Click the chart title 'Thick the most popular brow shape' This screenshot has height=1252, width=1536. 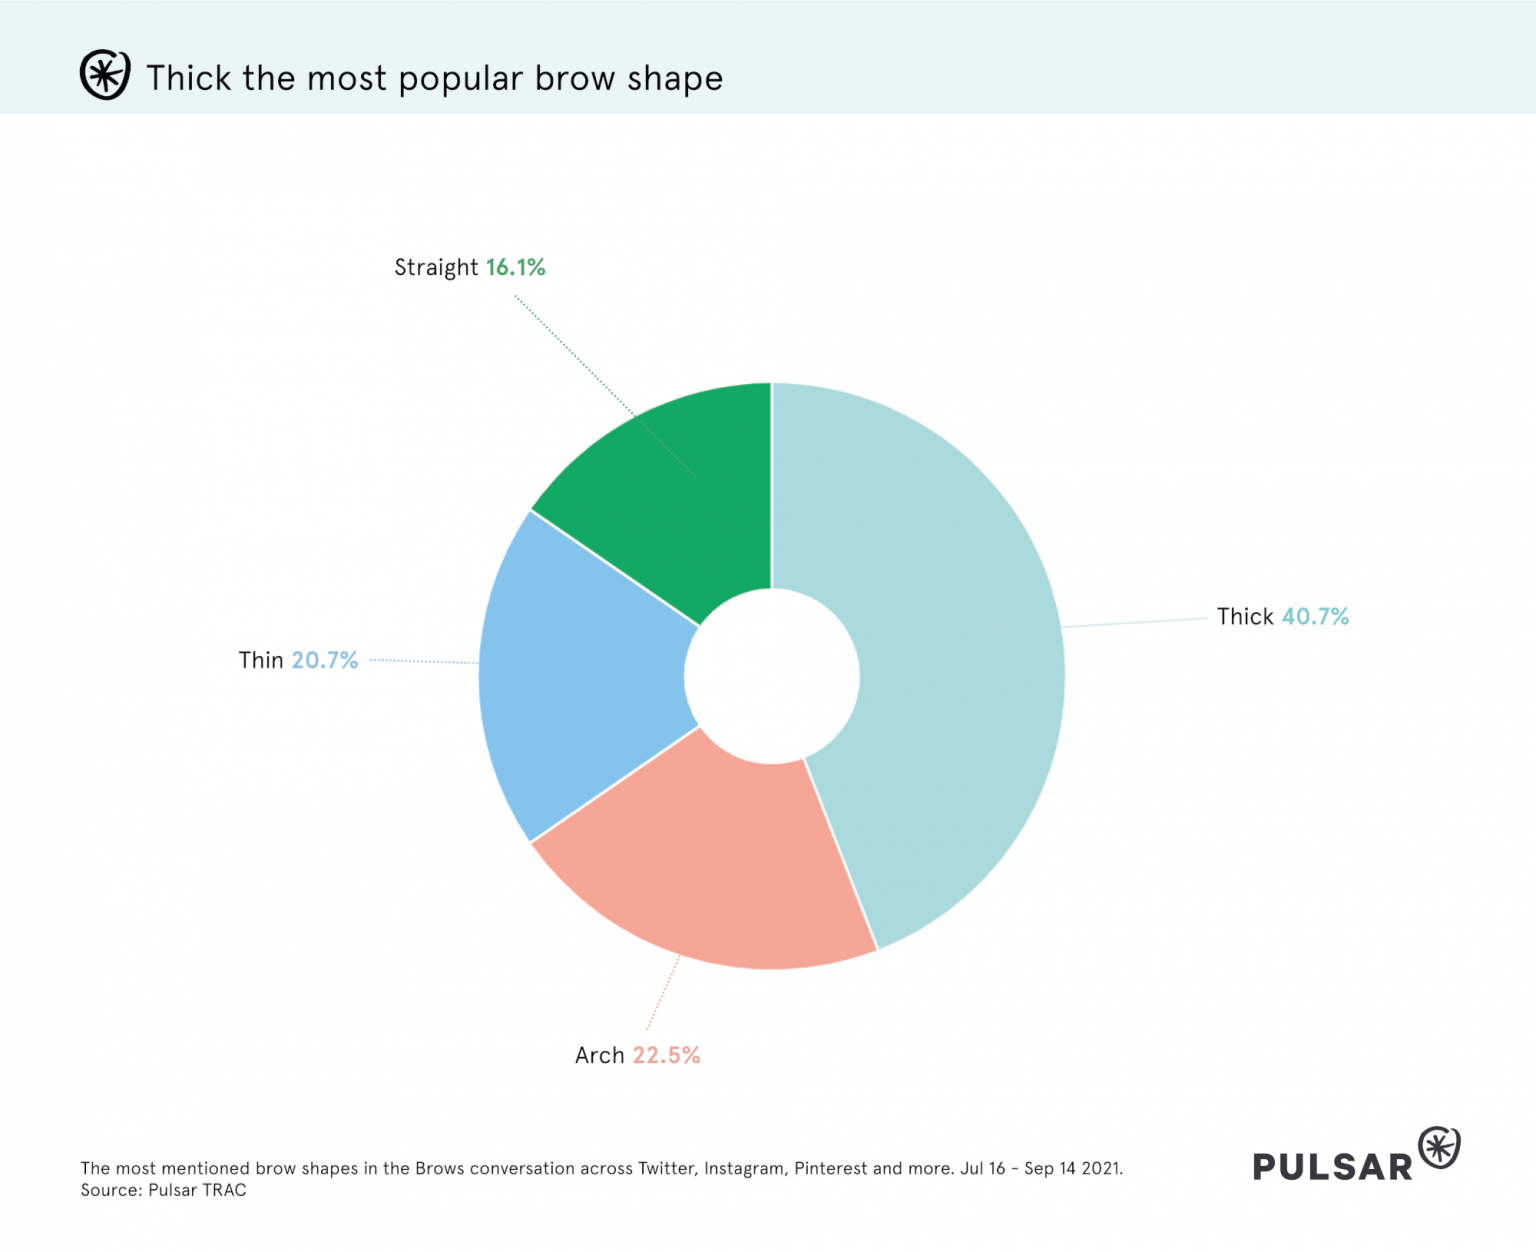(x=435, y=78)
